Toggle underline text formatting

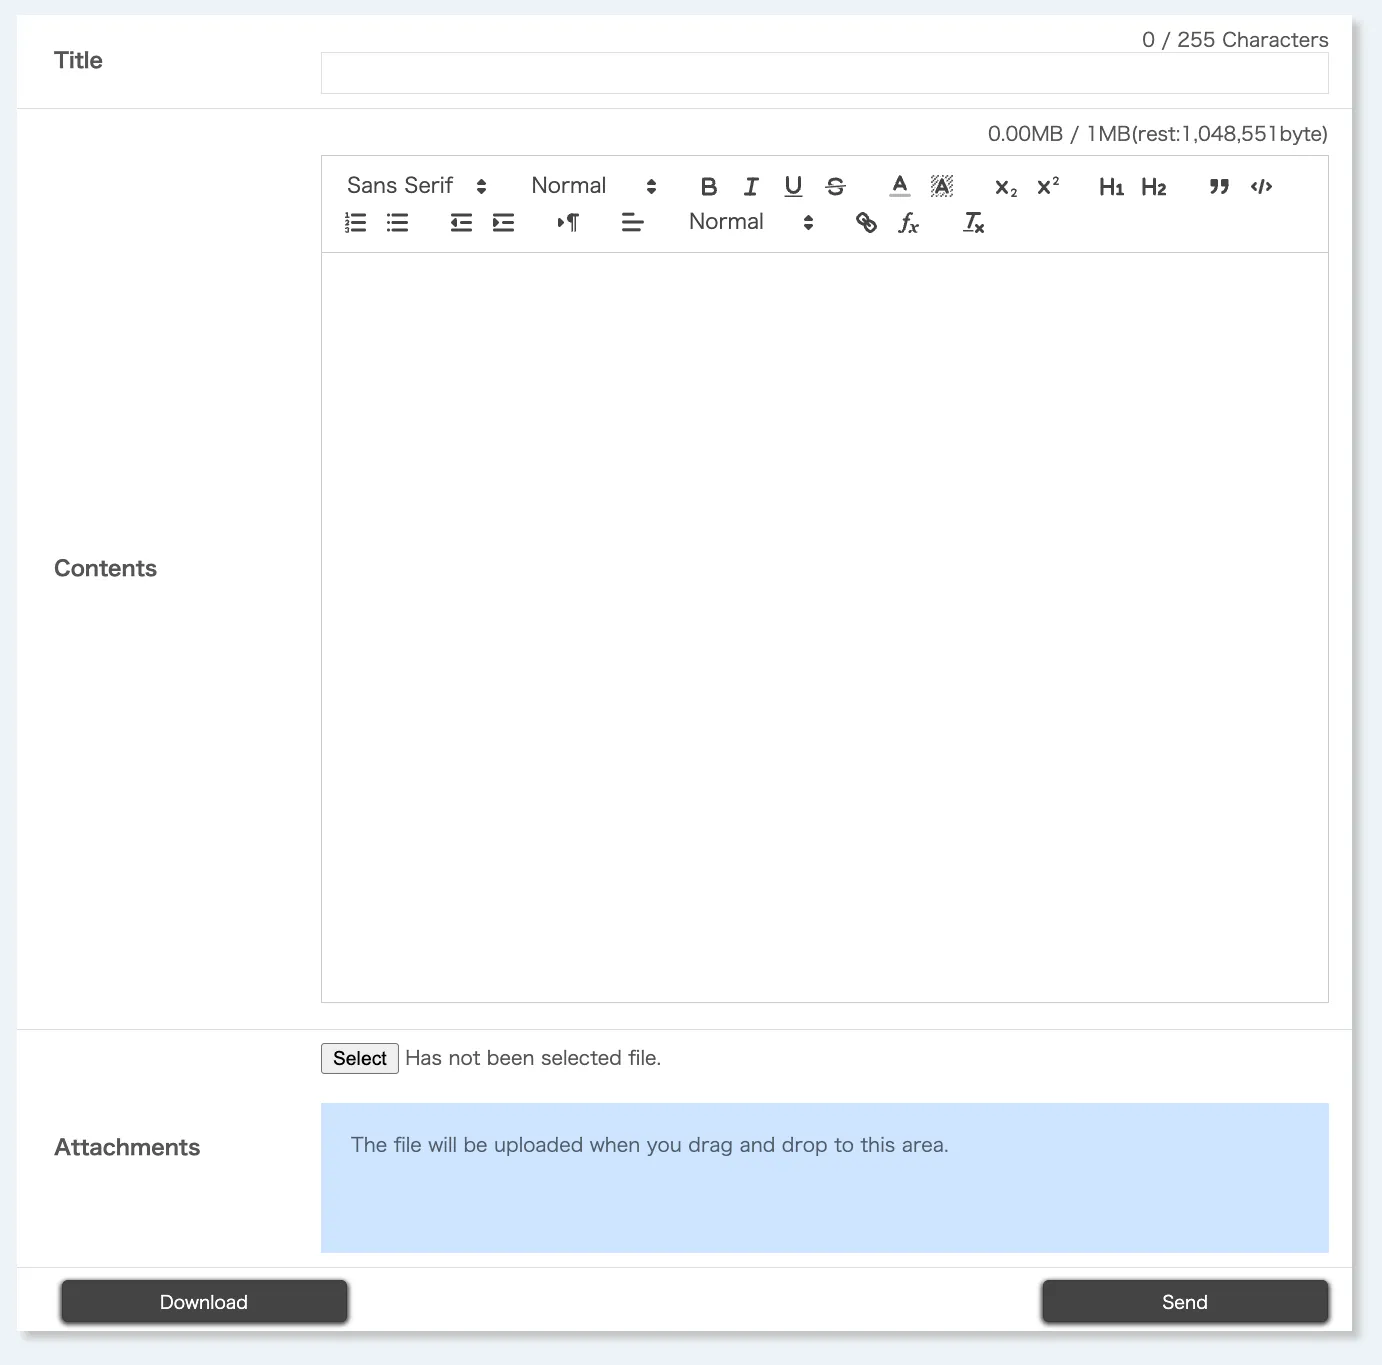[793, 187]
